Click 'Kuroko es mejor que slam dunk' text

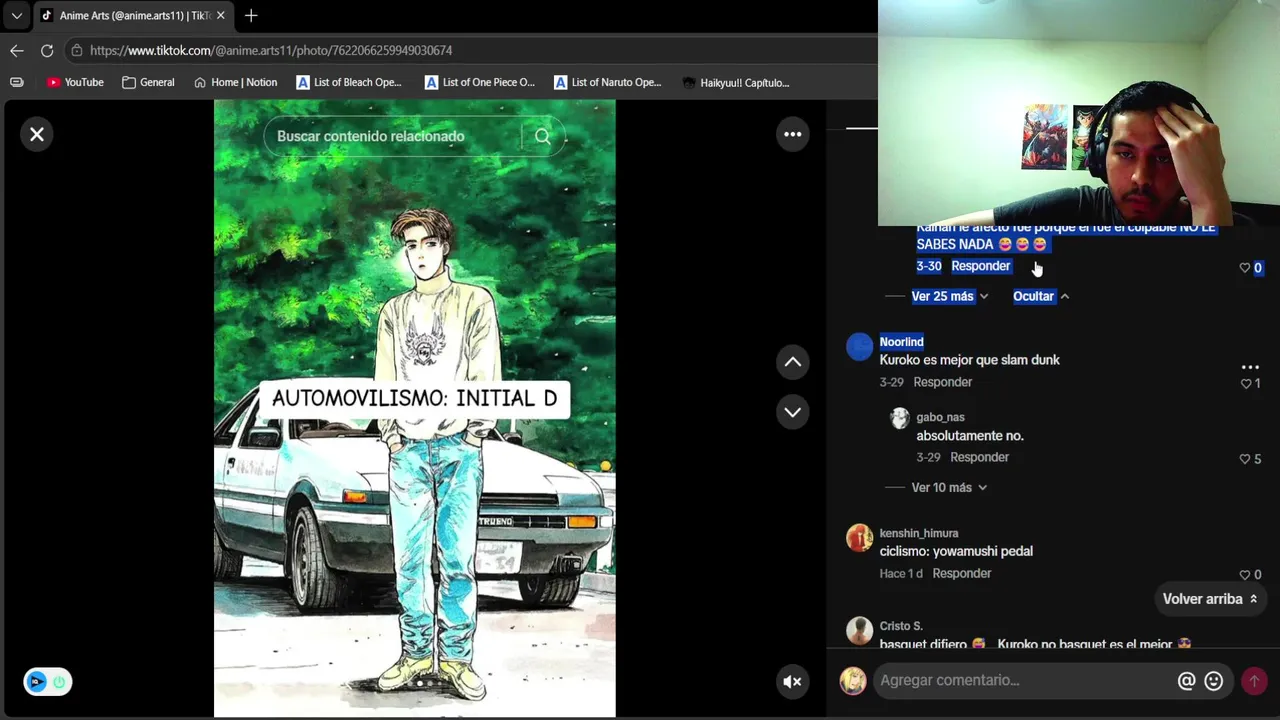point(969,360)
